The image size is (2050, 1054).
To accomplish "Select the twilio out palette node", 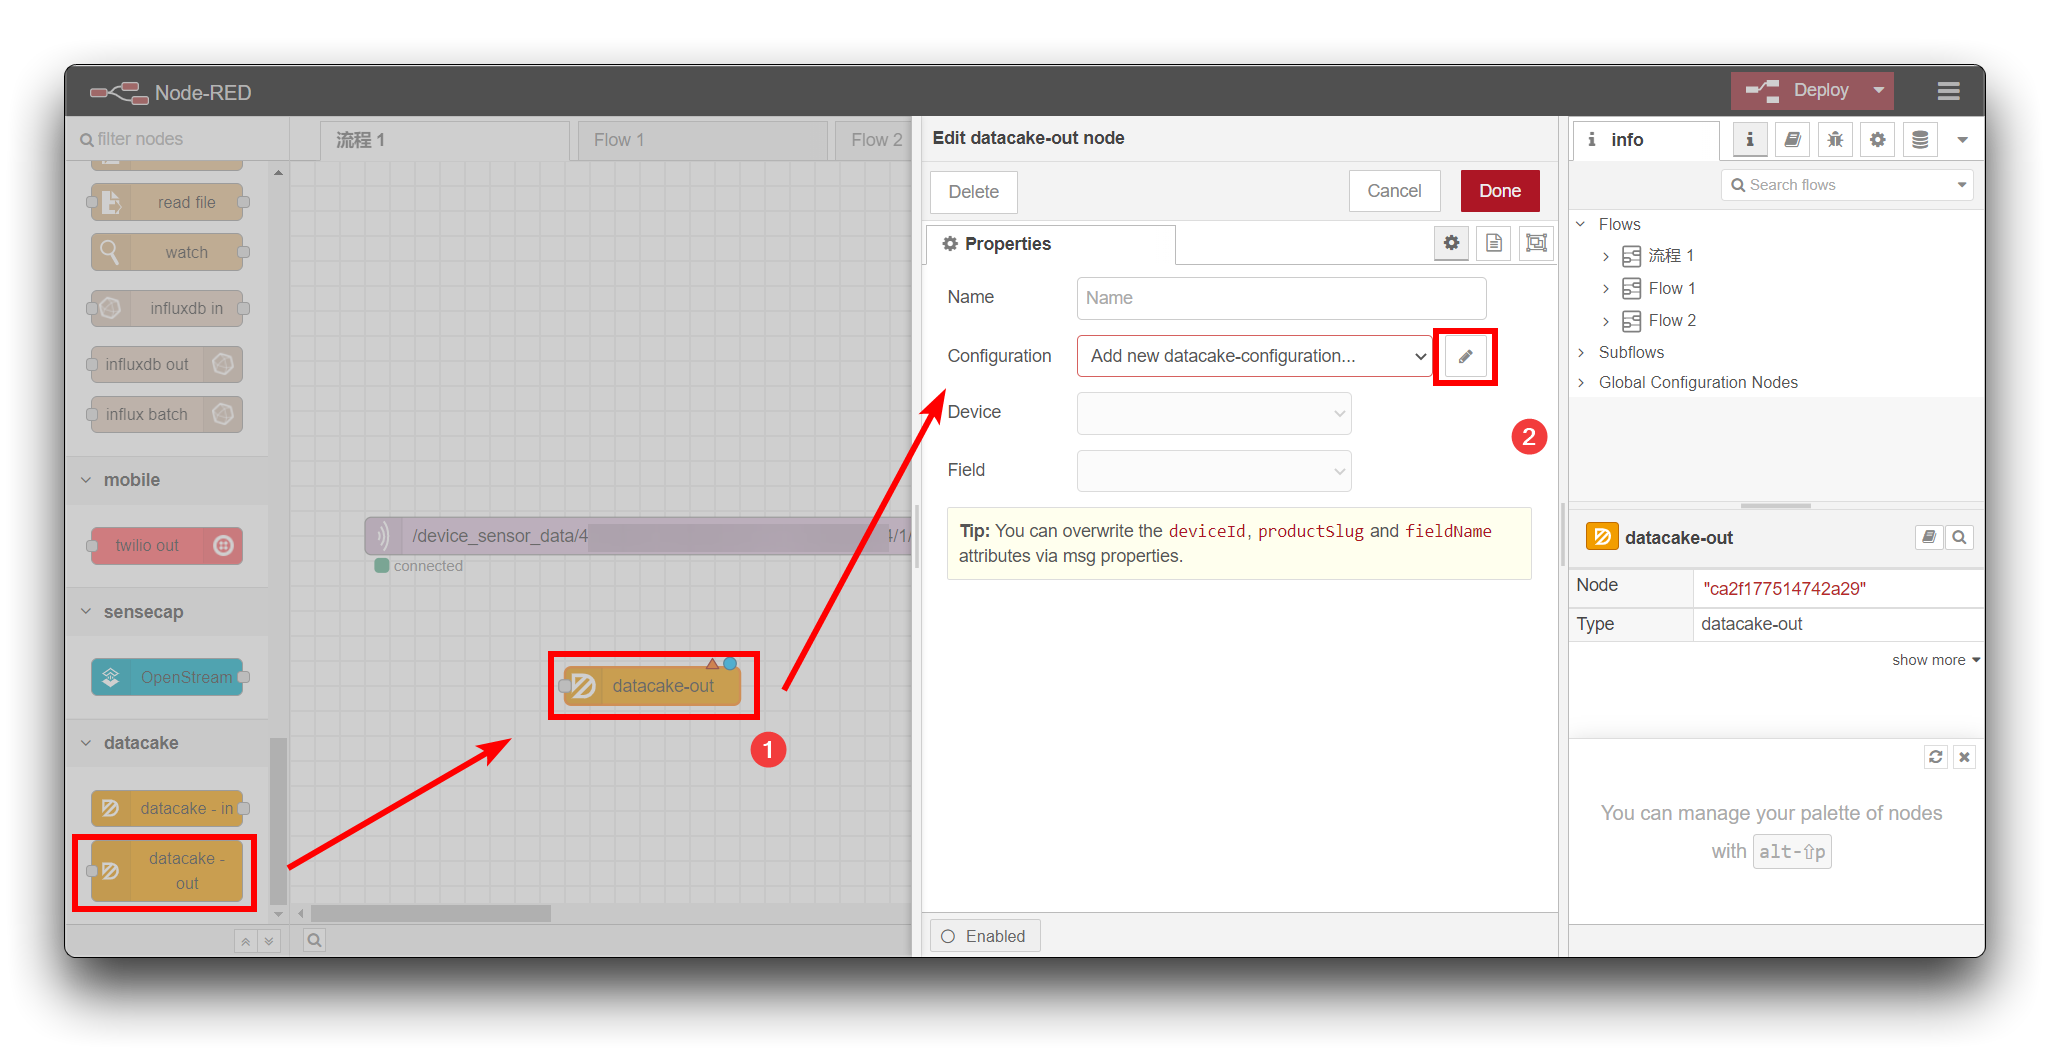I will pos(167,545).
